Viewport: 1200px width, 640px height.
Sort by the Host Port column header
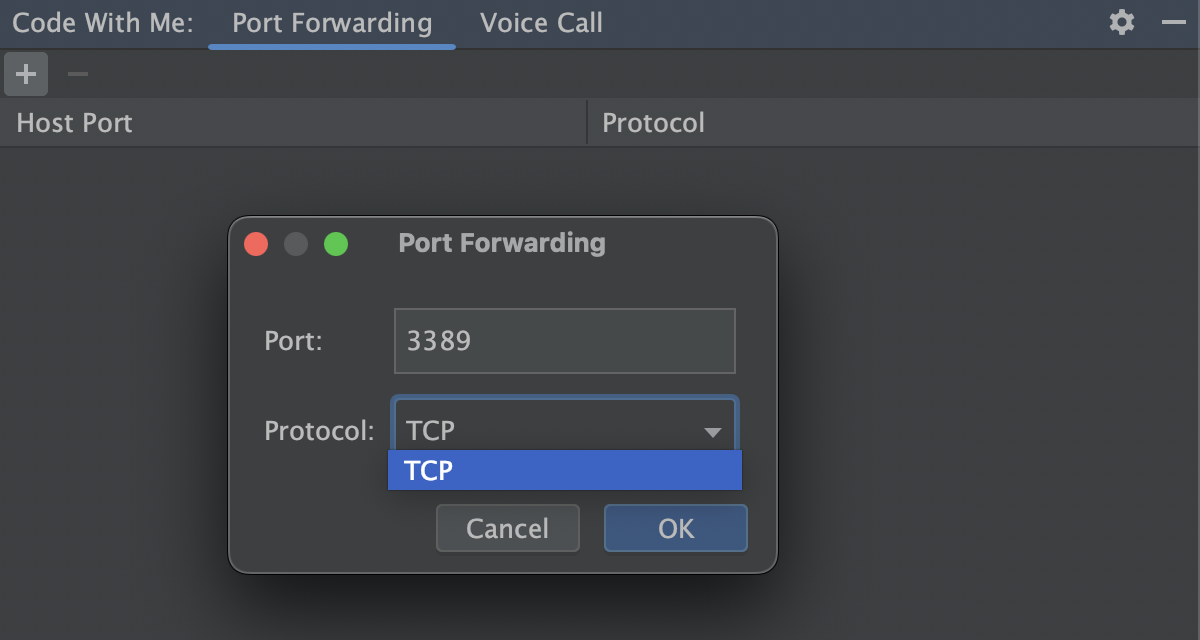point(75,123)
